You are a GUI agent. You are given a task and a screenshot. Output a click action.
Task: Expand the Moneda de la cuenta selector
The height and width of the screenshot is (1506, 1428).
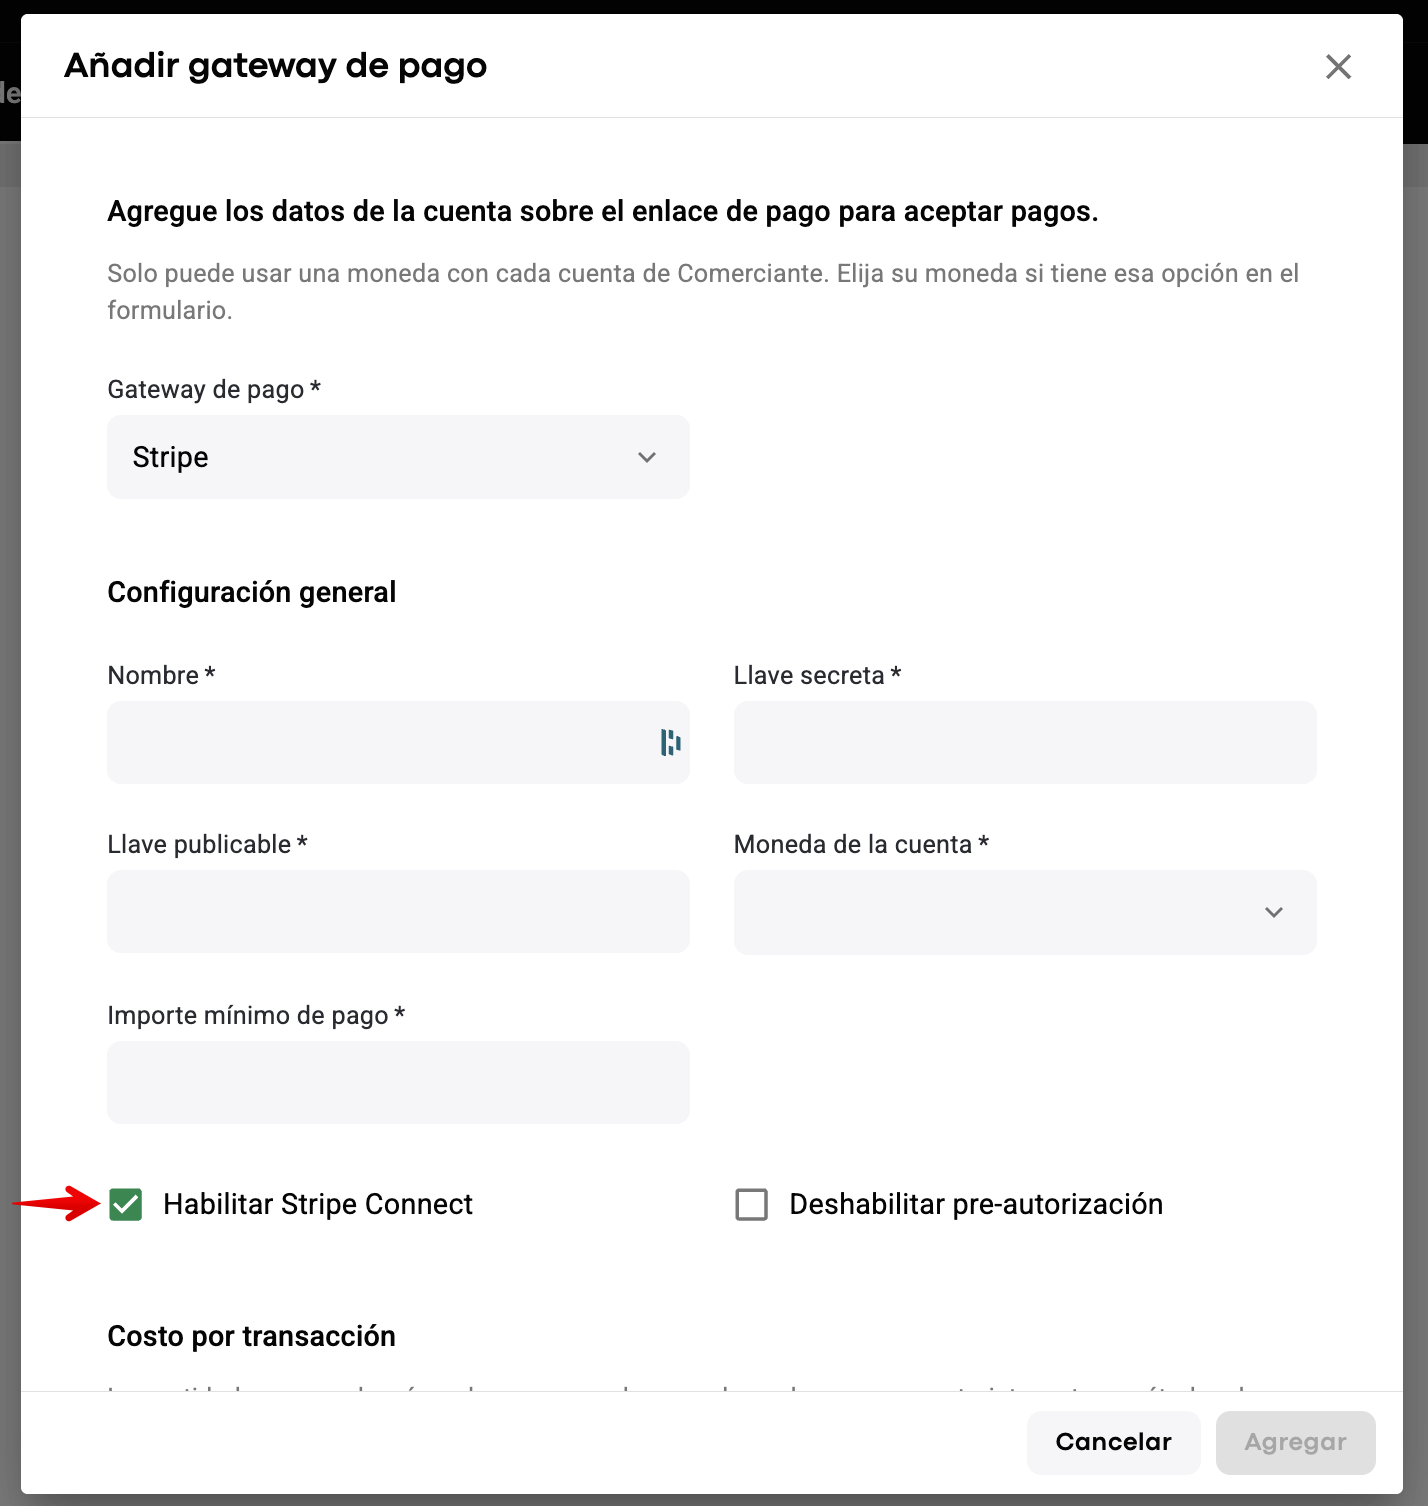[1025, 912]
